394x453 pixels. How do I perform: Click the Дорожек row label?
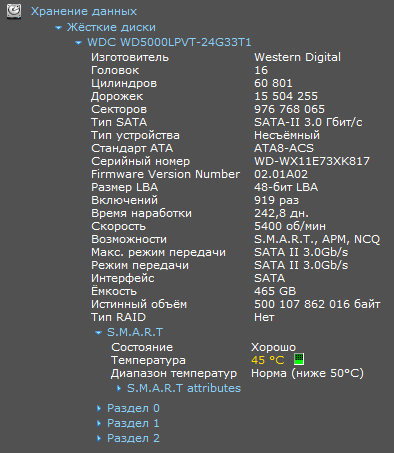[x=117, y=96]
